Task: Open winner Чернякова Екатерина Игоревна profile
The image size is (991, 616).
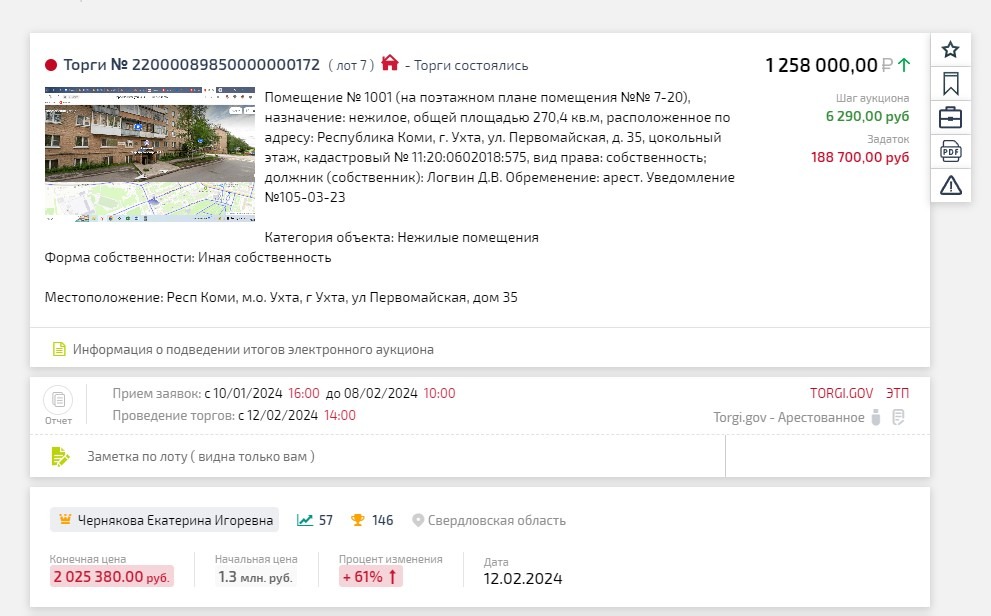Action: pyautogui.click(x=175, y=520)
